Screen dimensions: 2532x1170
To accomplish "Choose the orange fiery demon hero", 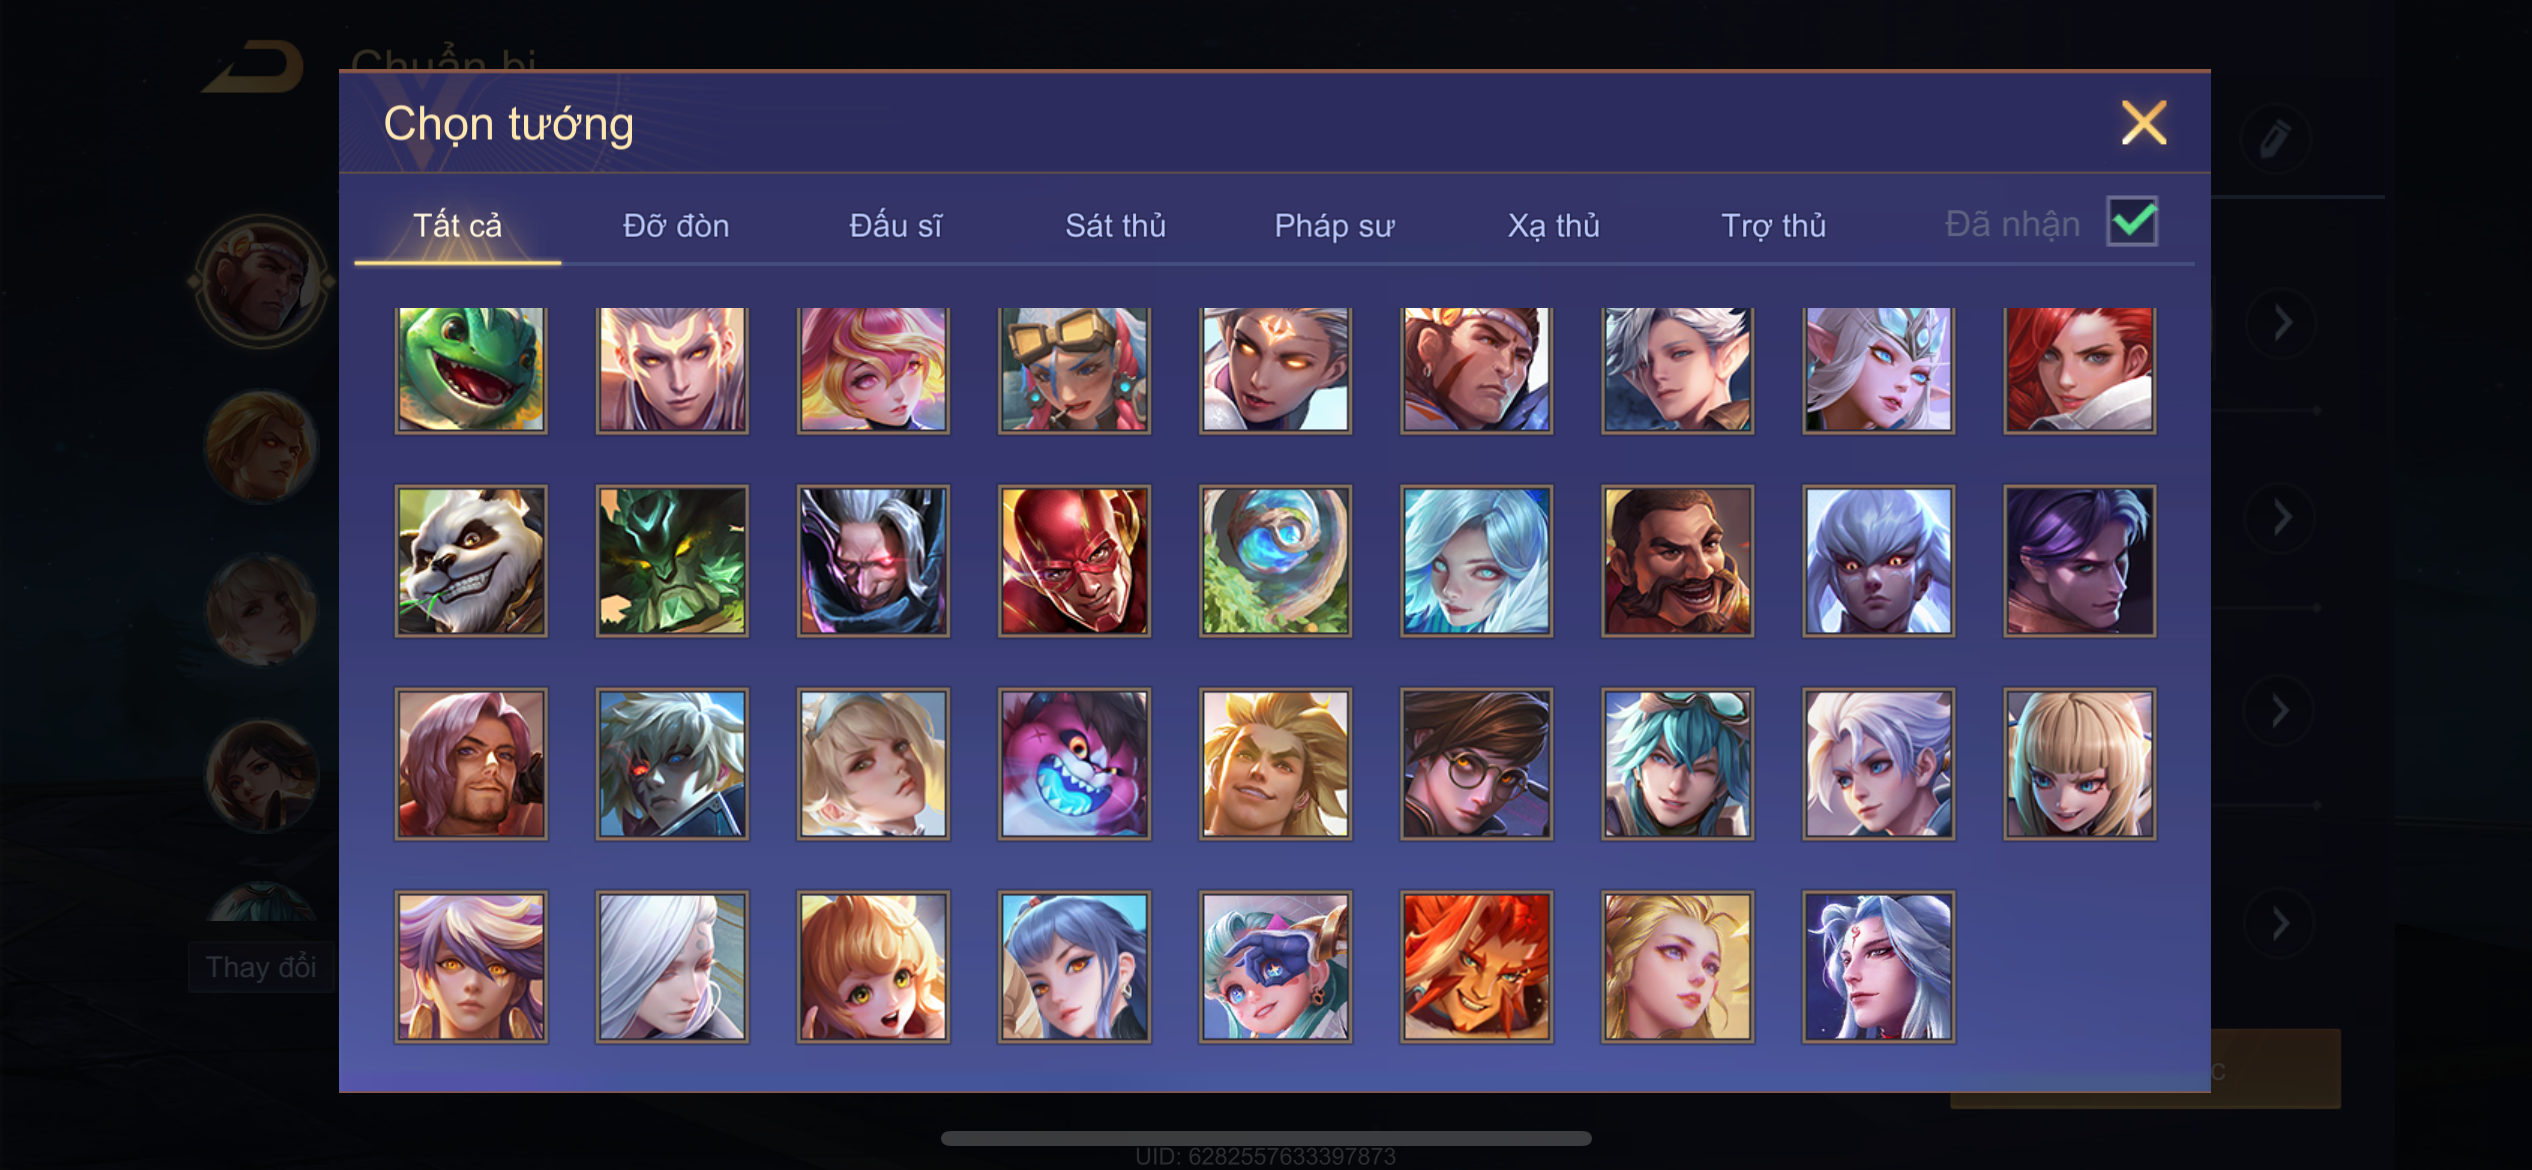I will pyautogui.click(x=1476, y=967).
